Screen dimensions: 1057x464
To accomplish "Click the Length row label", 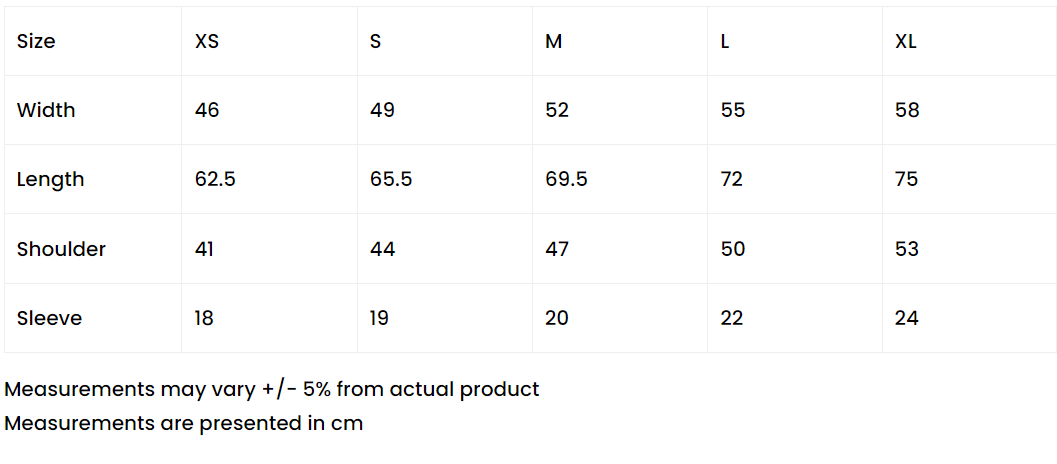I will (93, 179).
